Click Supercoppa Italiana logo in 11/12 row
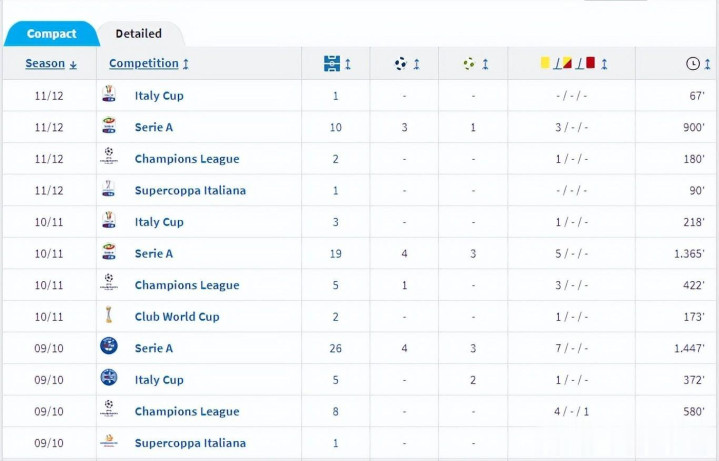Image resolution: width=719 pixels, height=461 pixels. (109, 190)
